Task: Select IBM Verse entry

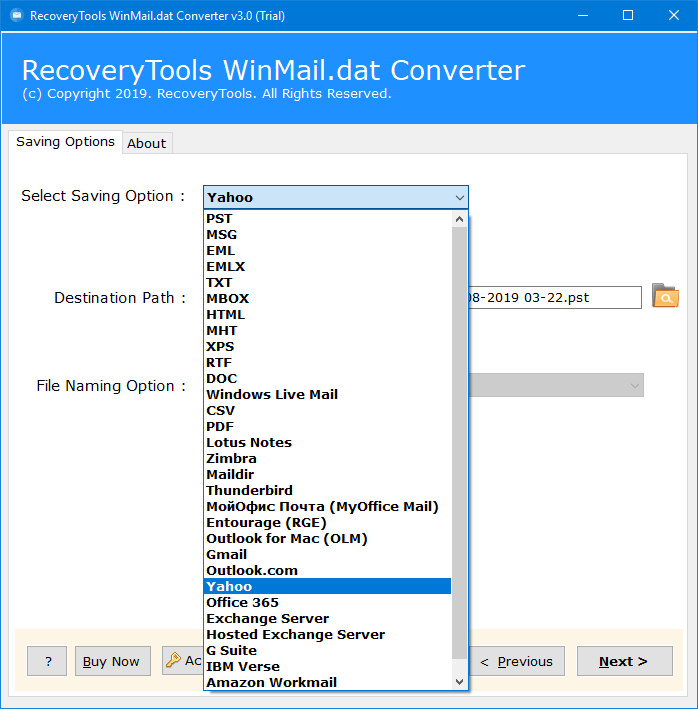Action: (x=327, y=666)
